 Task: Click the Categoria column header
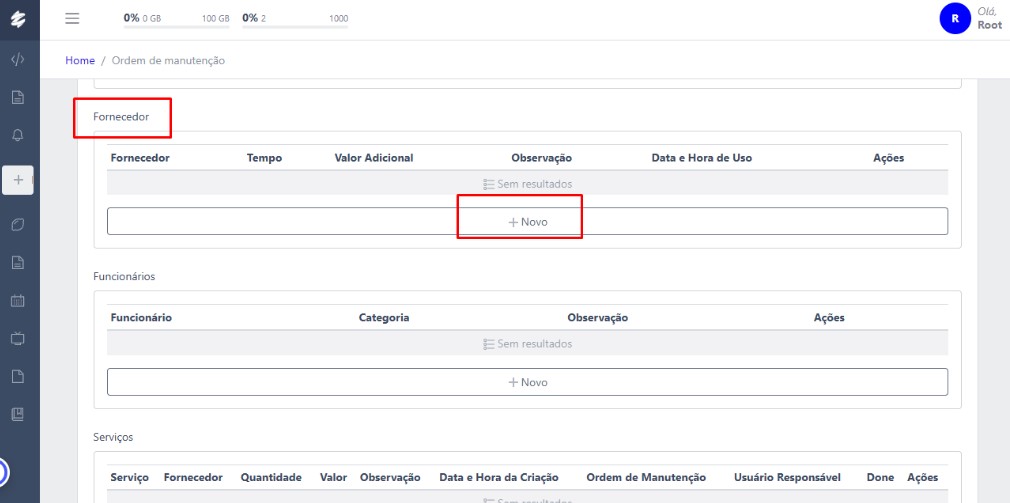click(384, 318)
